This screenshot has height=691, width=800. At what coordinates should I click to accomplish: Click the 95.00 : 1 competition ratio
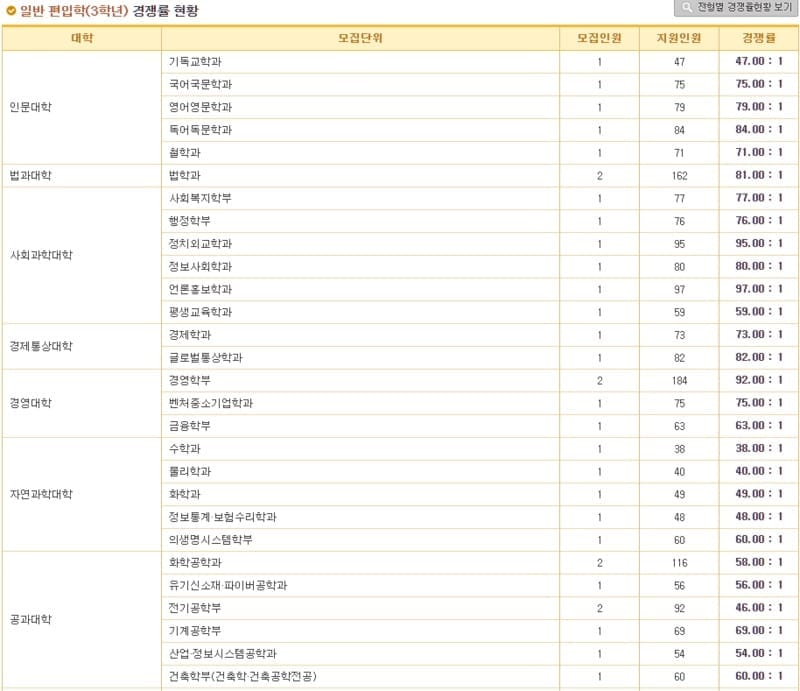pos(759,243)
